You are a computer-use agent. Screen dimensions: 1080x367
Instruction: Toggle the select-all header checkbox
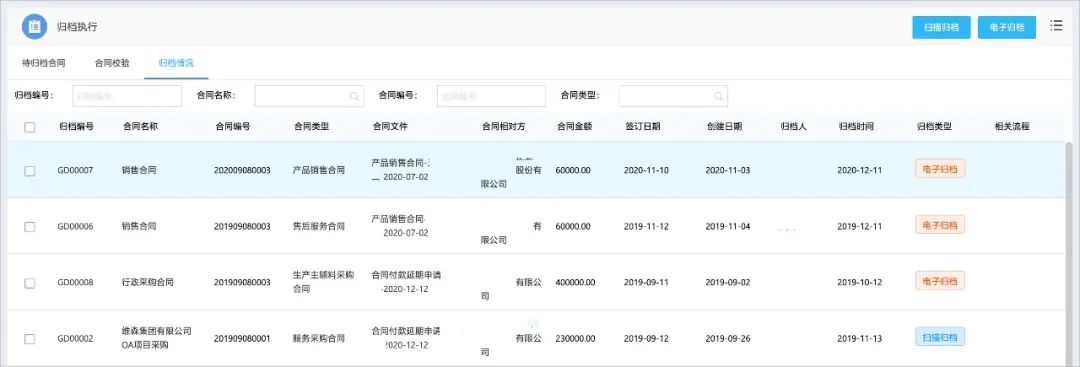coord(30,127)
